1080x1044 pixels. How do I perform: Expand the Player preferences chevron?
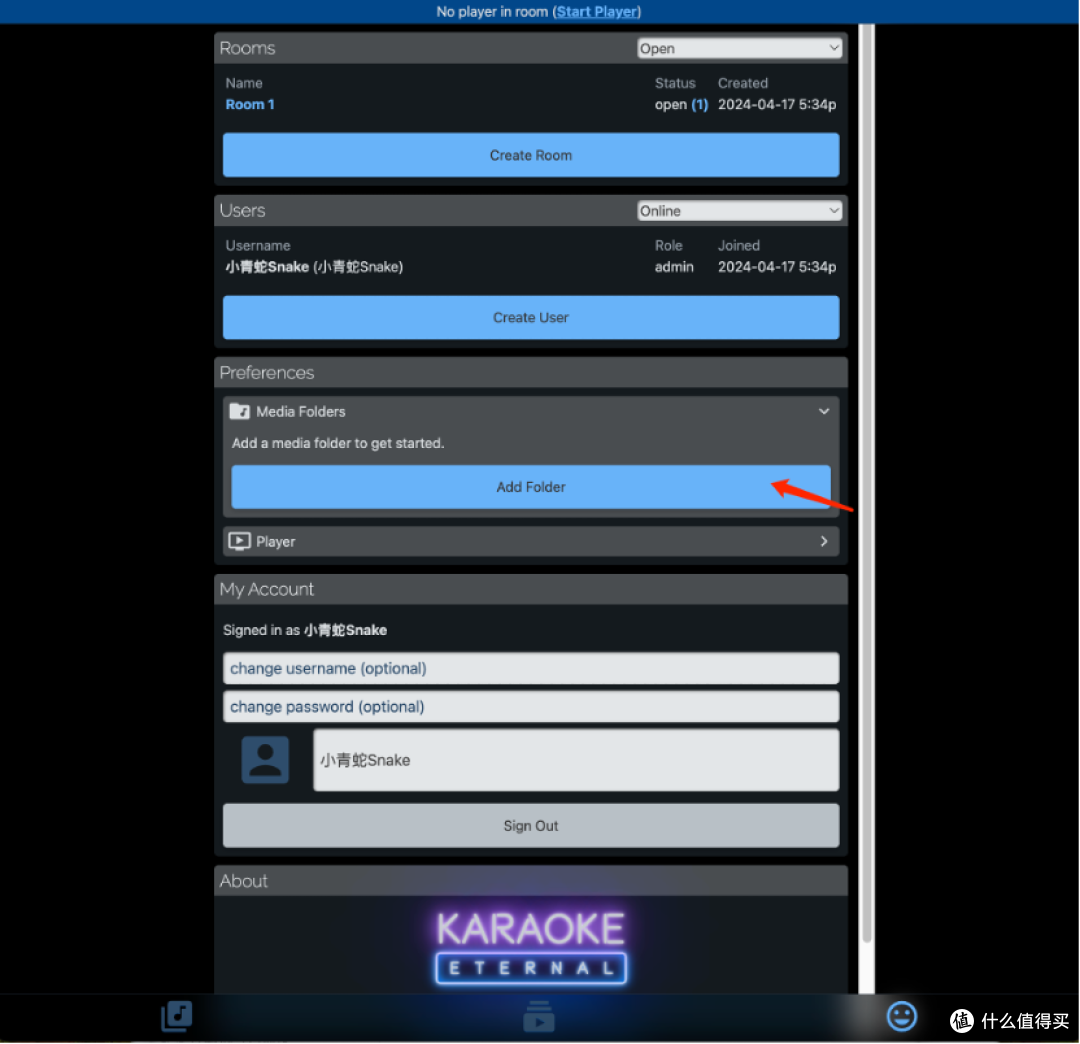[x=824, y=541]
